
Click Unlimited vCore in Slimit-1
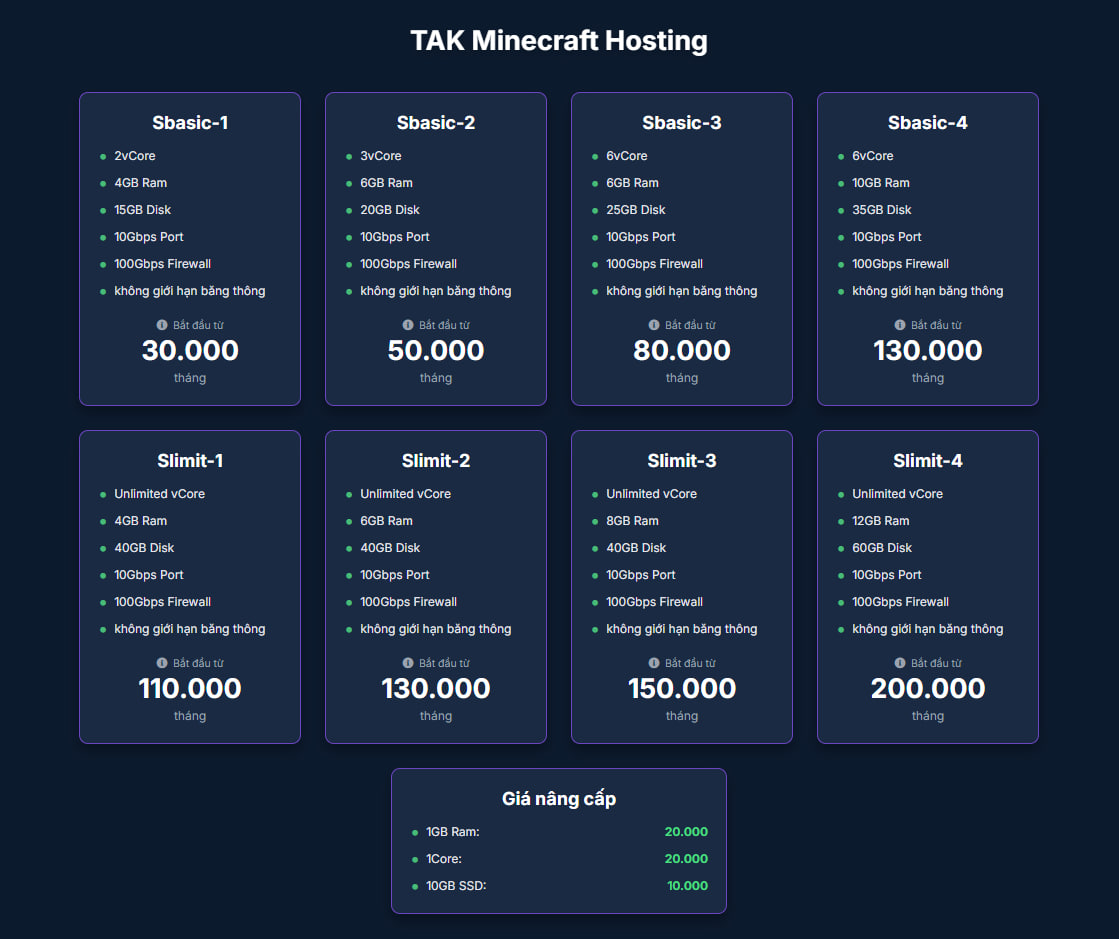[159, 494]
